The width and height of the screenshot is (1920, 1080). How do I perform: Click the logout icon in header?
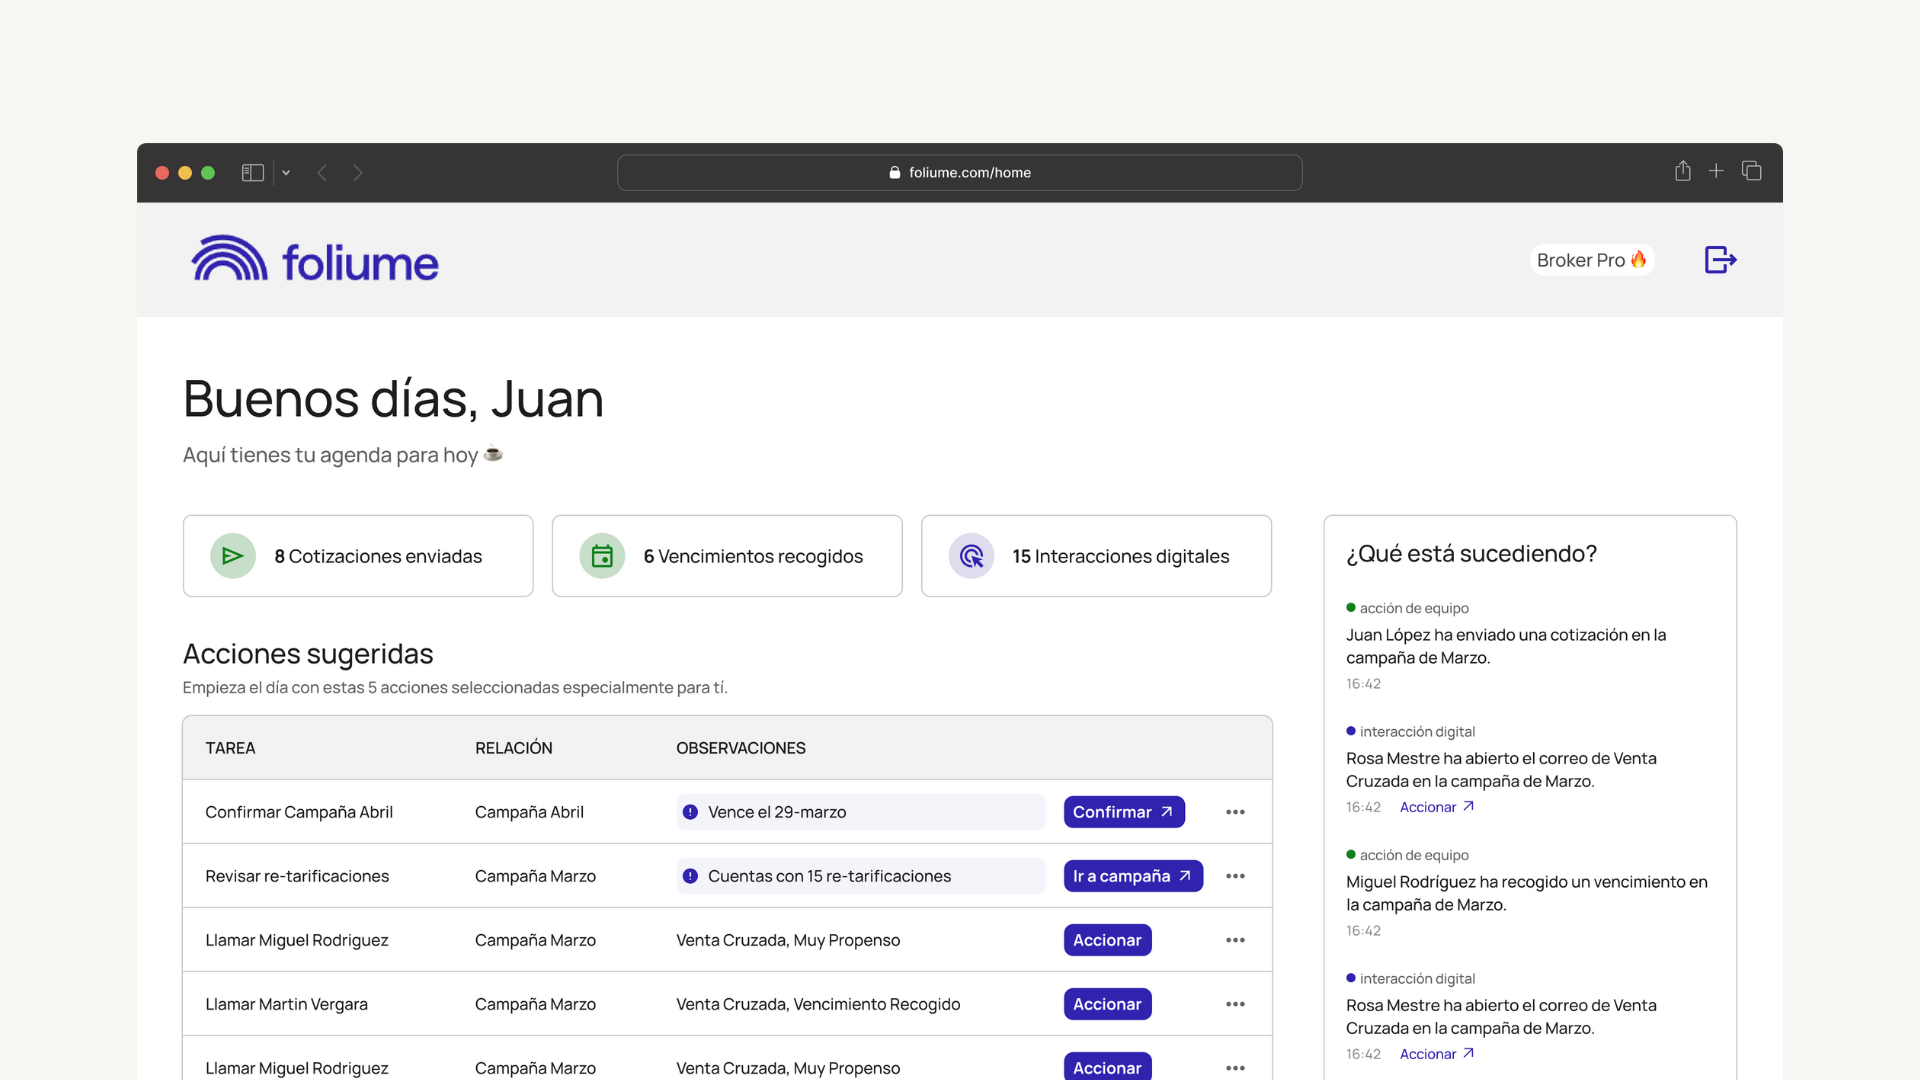coord(1720,260)
